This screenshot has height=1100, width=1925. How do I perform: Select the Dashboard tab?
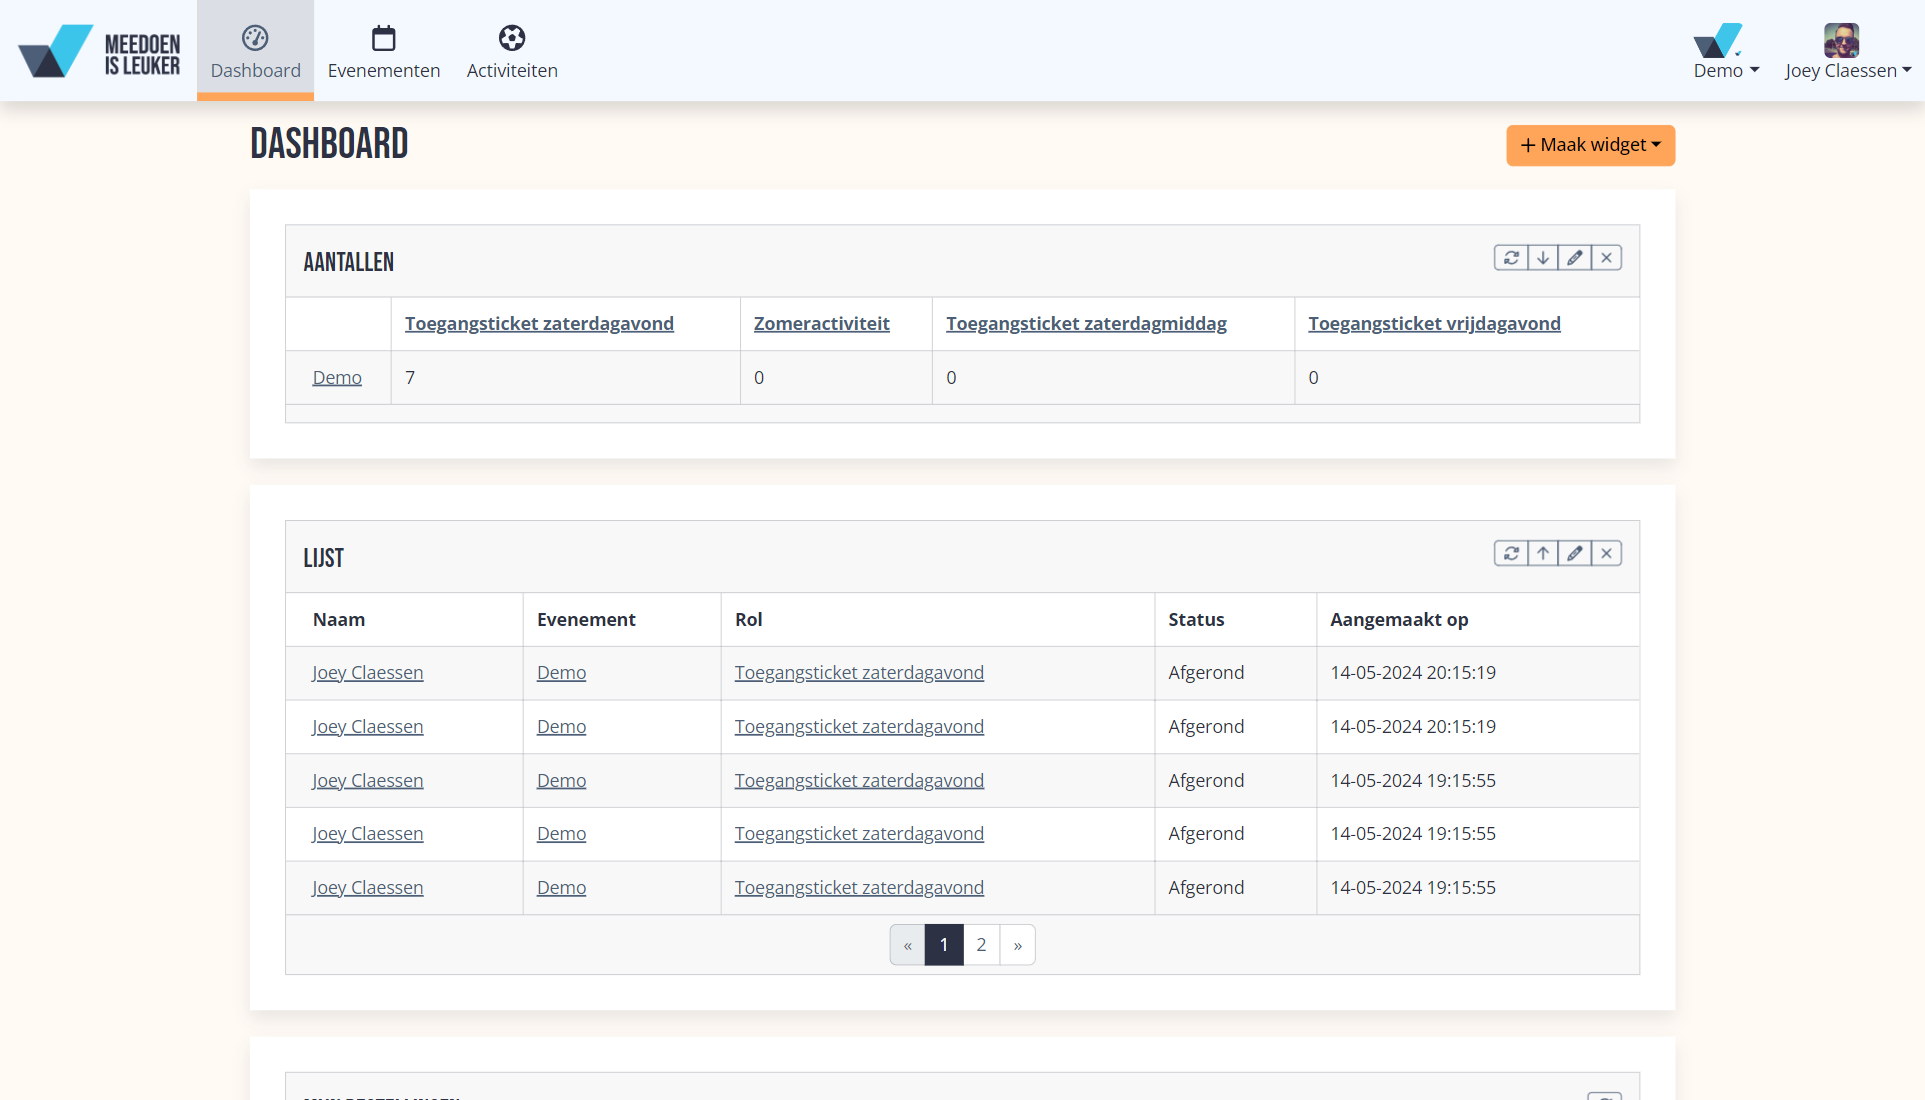255,52
